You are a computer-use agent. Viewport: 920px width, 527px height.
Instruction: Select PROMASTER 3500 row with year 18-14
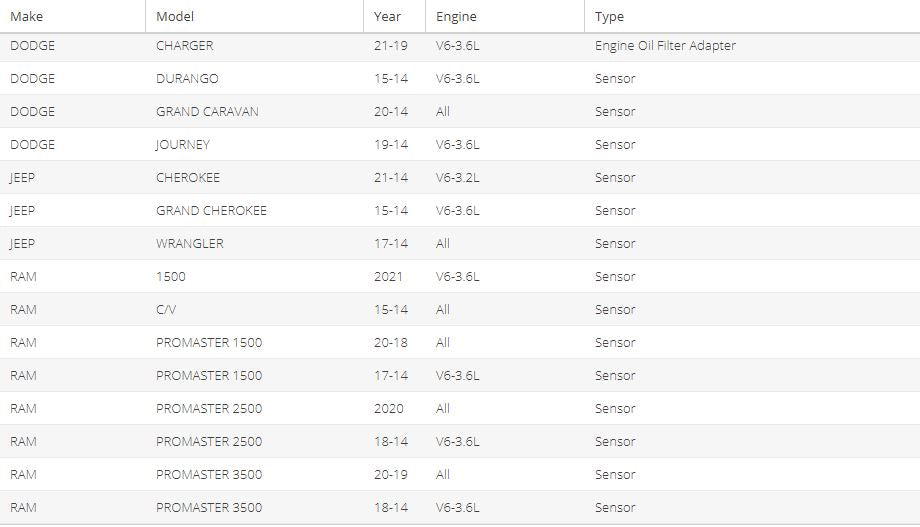(460, 507)
